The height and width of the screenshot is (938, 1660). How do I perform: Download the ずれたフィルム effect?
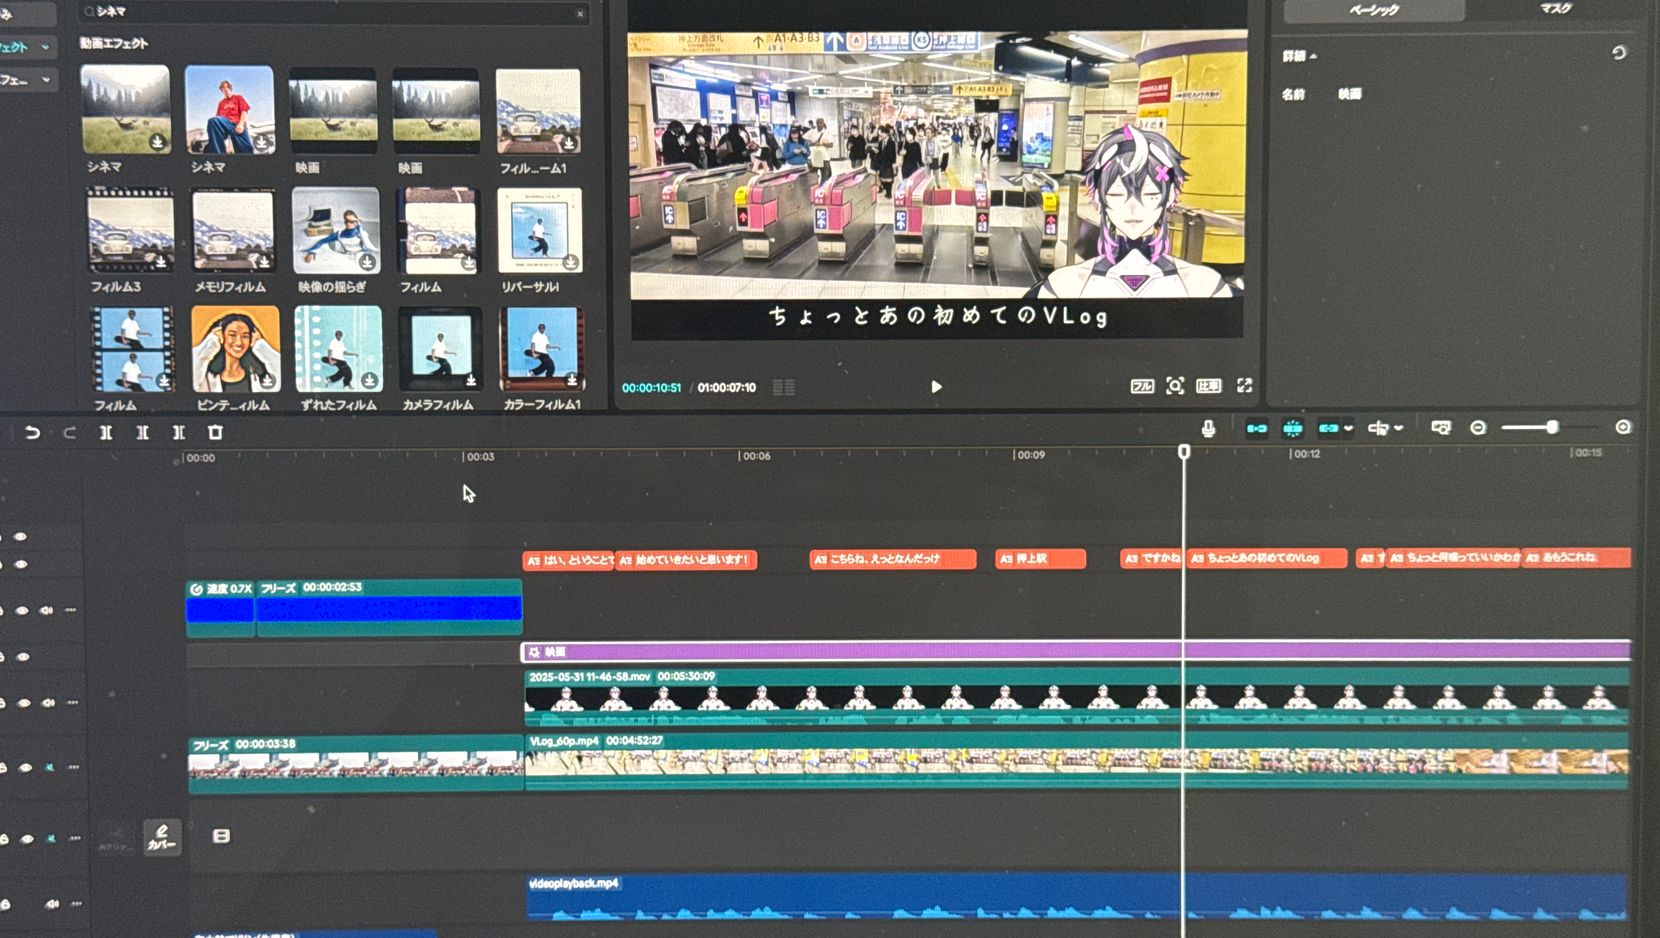point(369,380)
